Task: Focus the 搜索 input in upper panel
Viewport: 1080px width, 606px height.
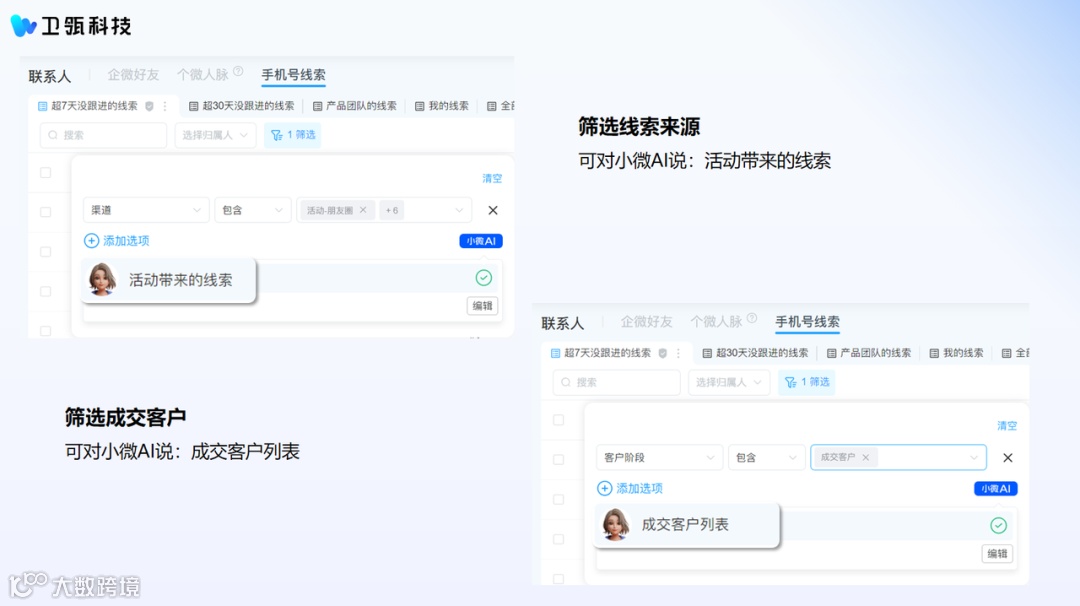Action: (x=103, y=135)
